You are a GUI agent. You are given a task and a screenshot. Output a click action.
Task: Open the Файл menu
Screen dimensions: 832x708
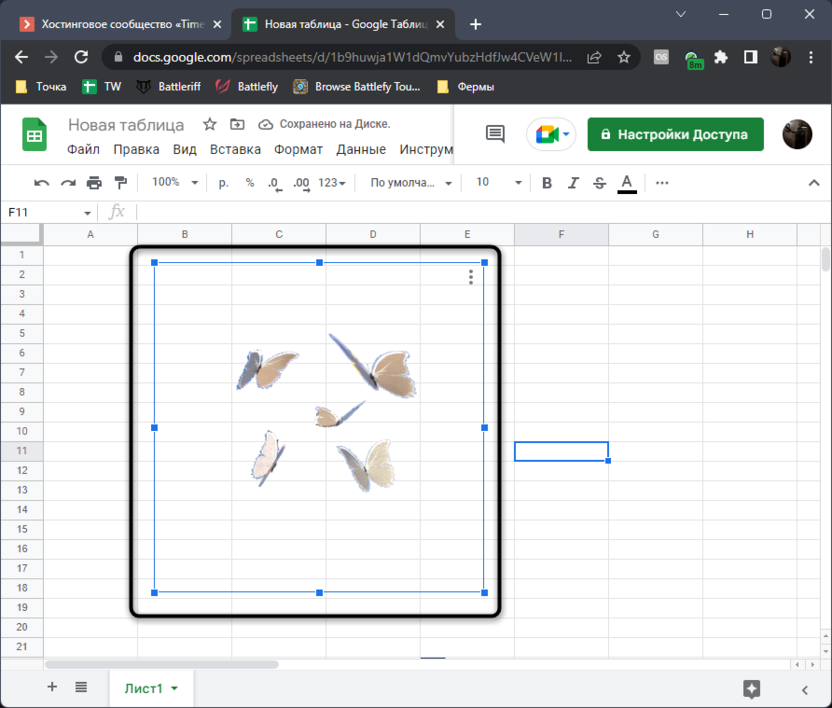(x=83, y=150)
